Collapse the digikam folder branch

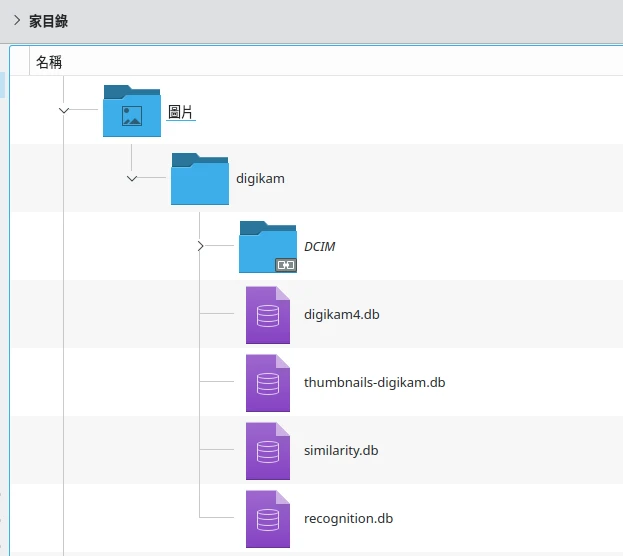click(x=132, y=178)
